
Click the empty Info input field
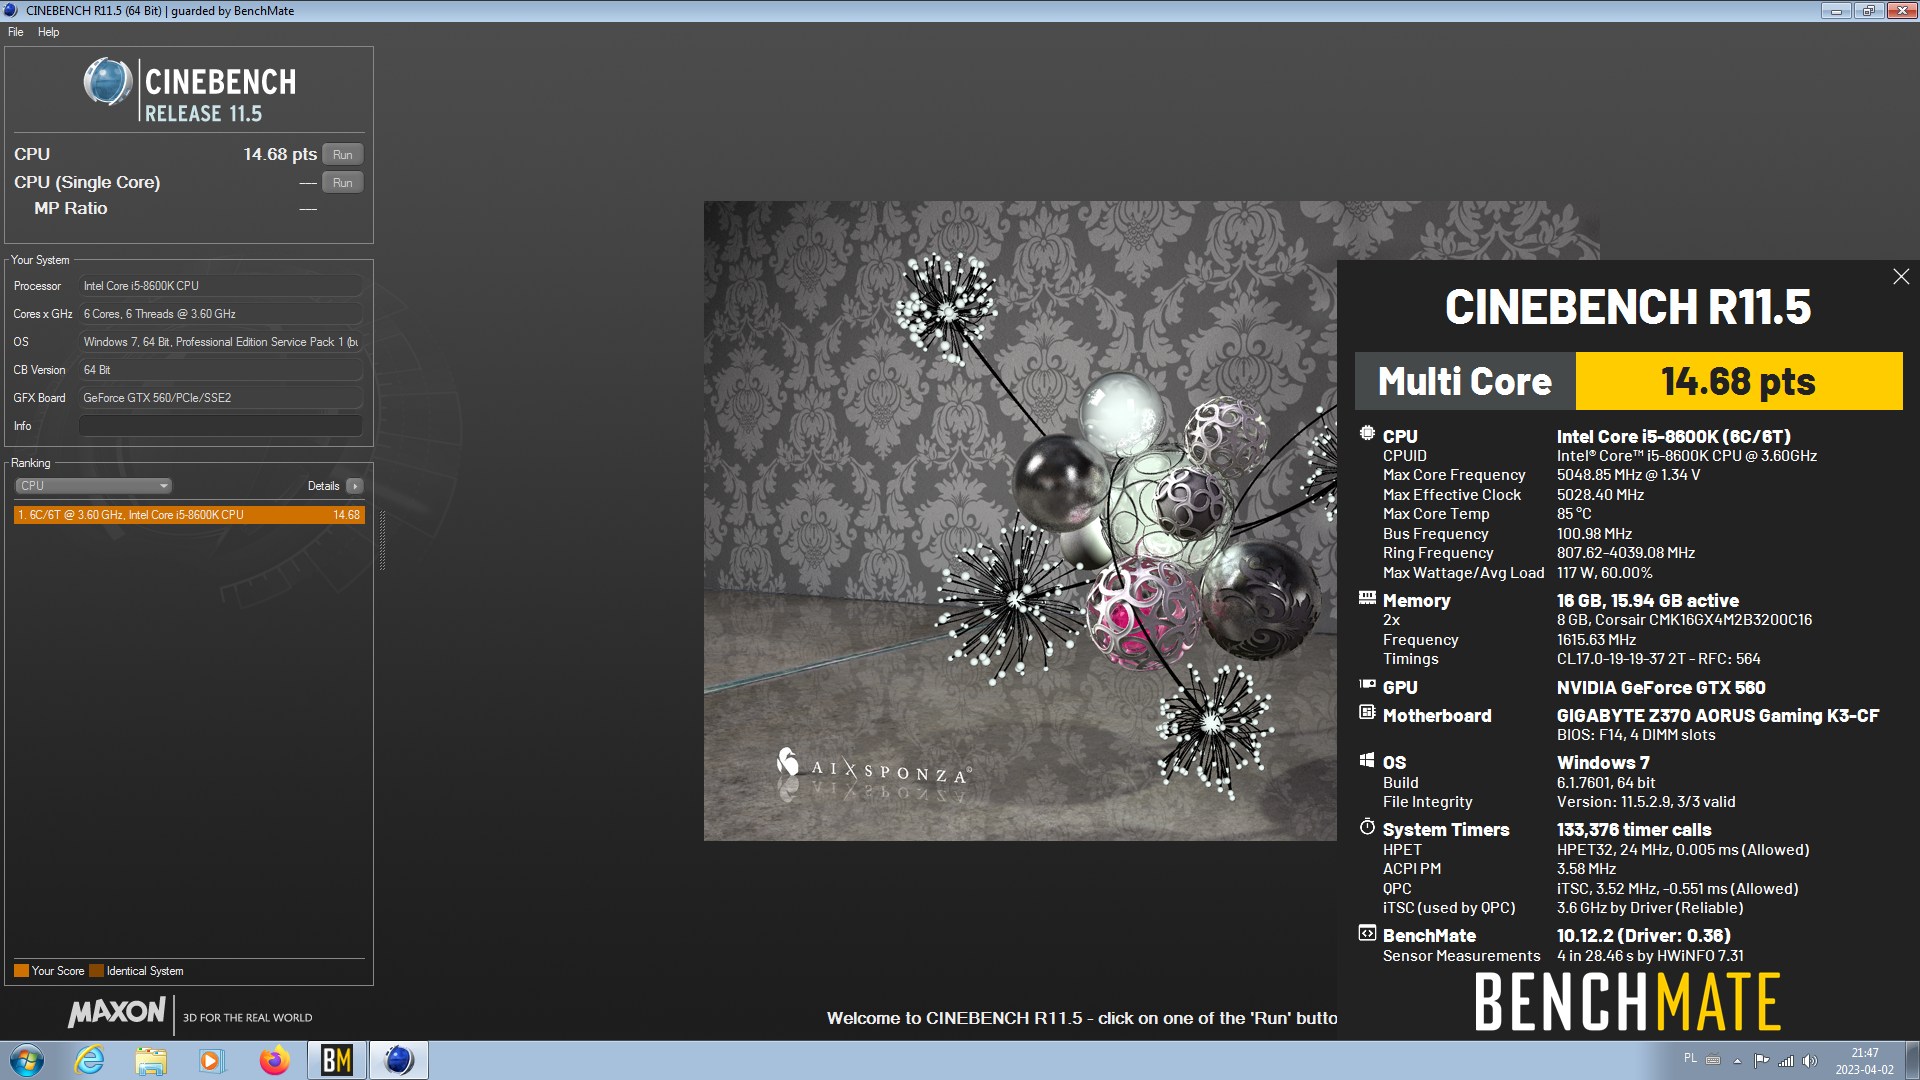pos(220,426)
